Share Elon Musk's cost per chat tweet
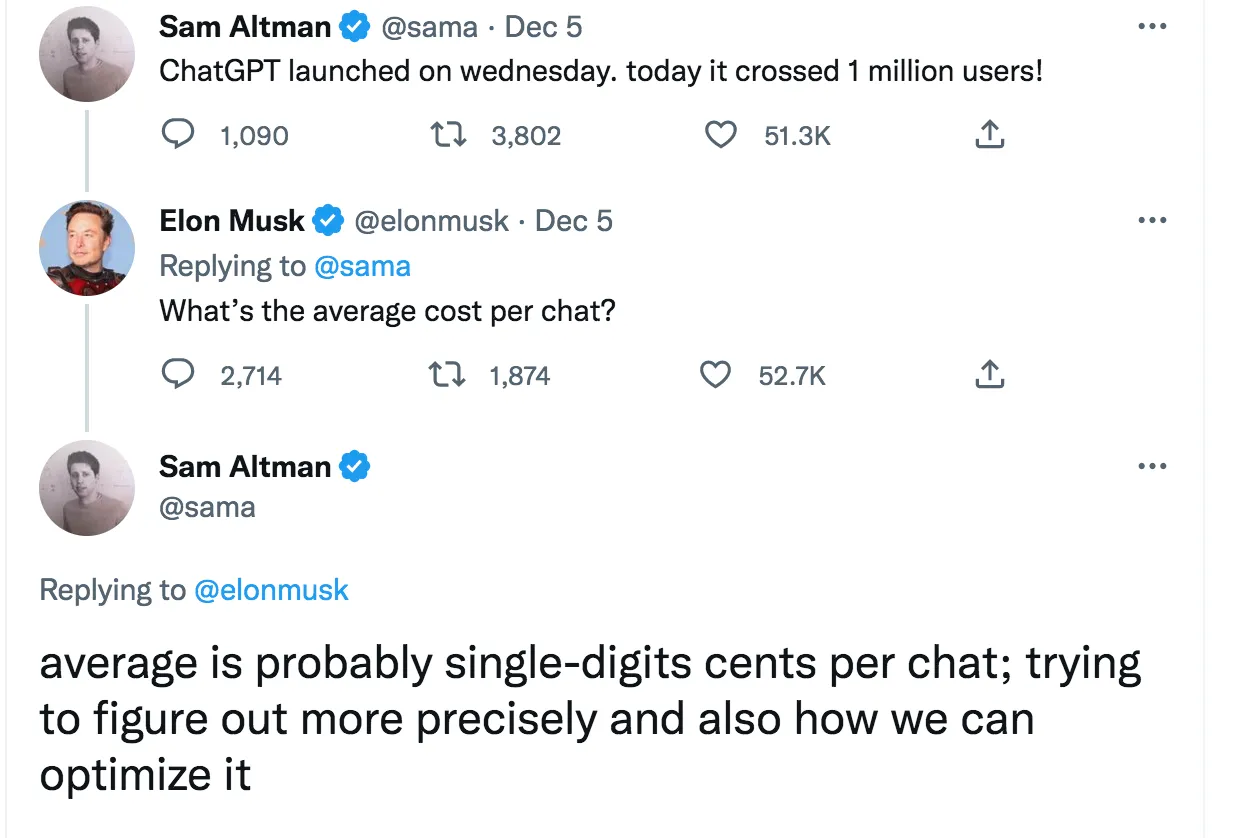The image size is (1234, 838). [988, 375]
